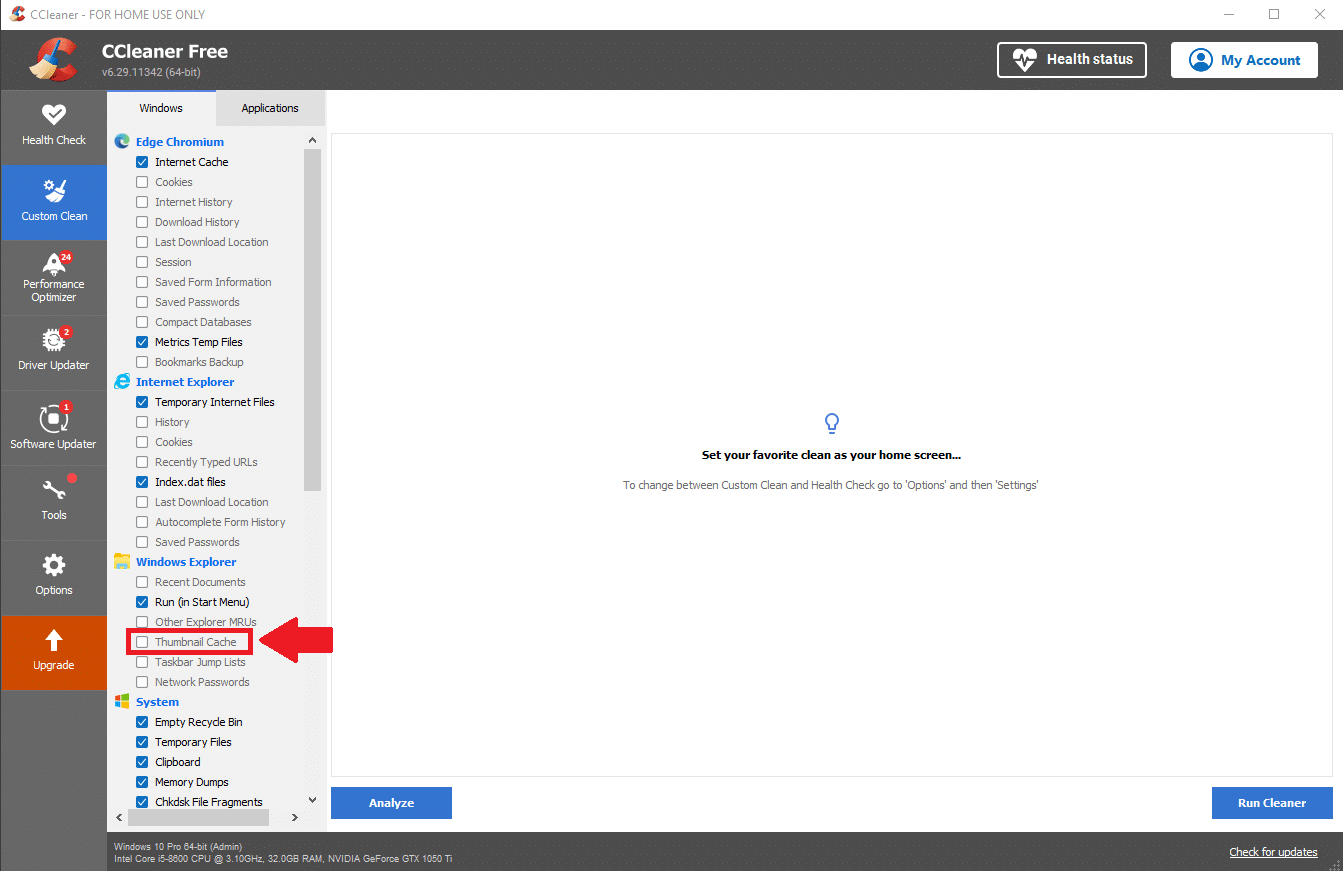Check Edge Cookies checkbox
Viewport: 1343px width, 871px height.
[x=142, y=182]
